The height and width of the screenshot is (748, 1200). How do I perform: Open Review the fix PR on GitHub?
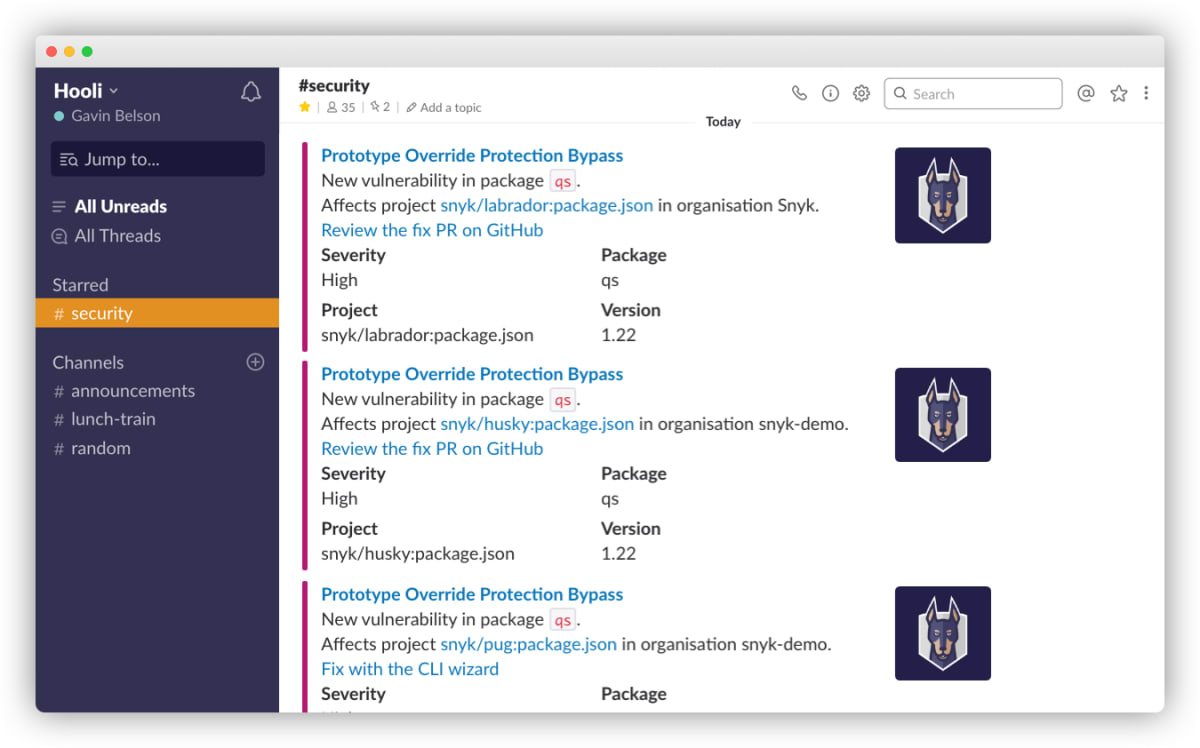coord(431,229)
